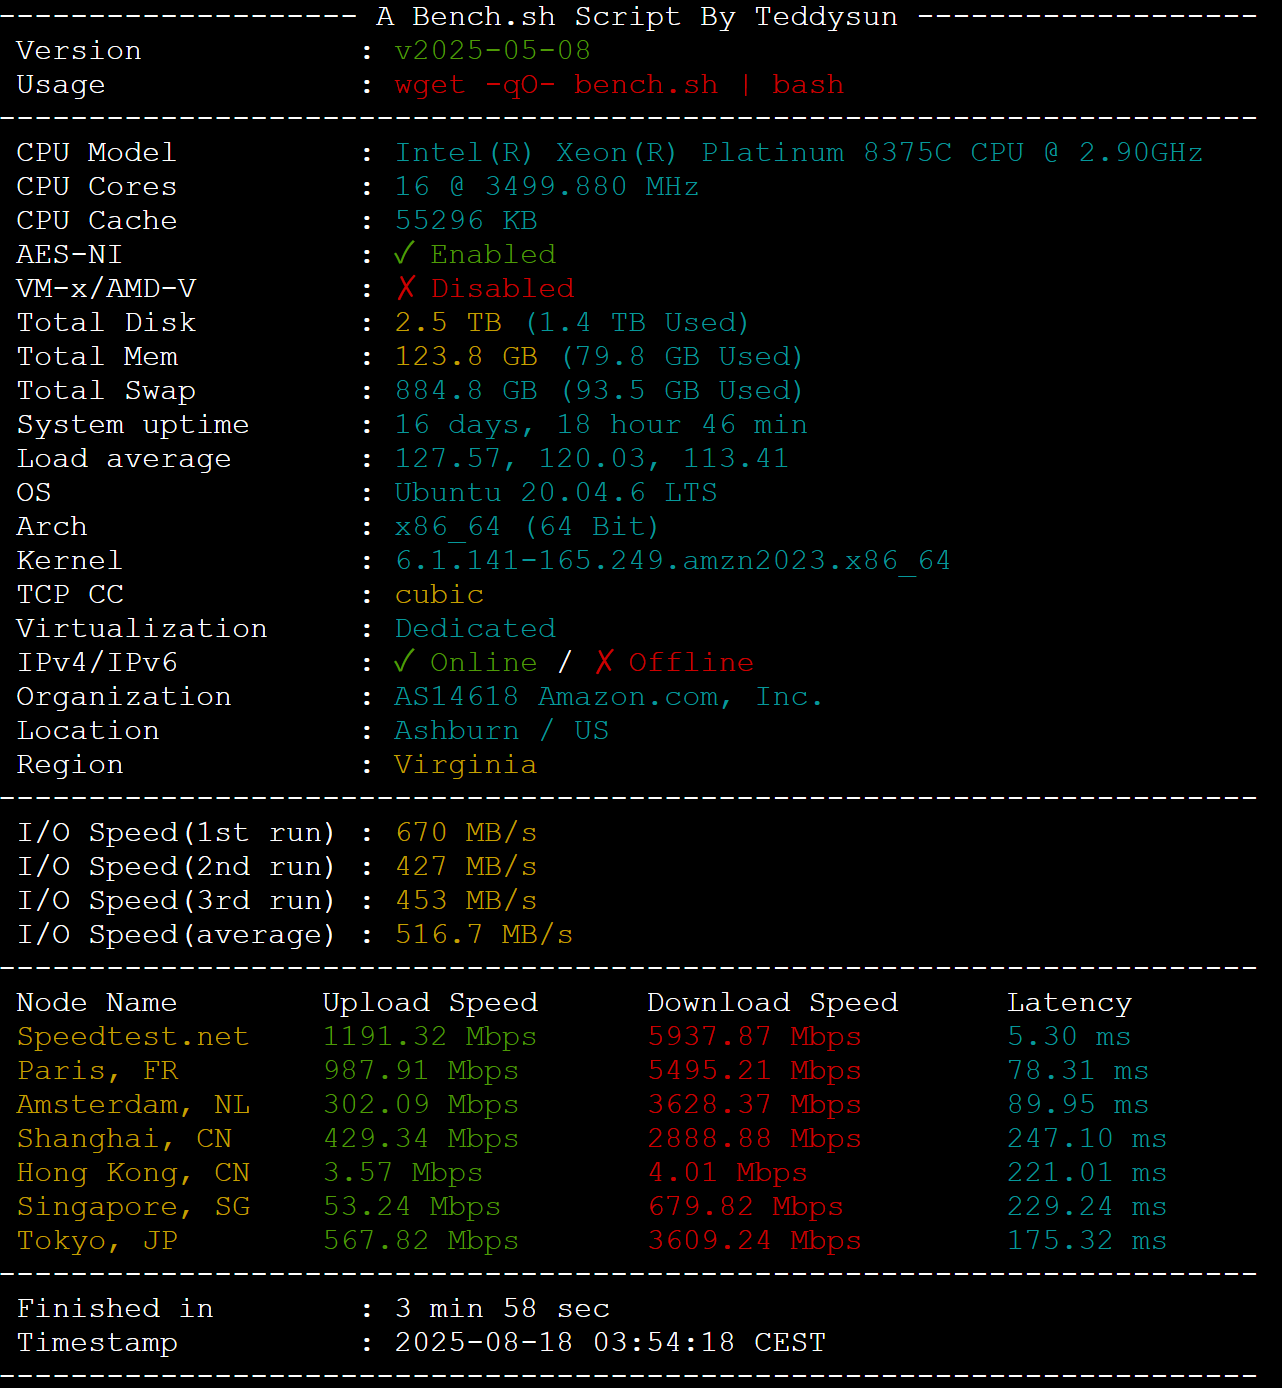The height and width of the screenshot is (1388, 1282).
Task: Click the timestamp 2025-08-18 03:54:18 CEST
Action: pyautogui.click(x=610, y=1343)
